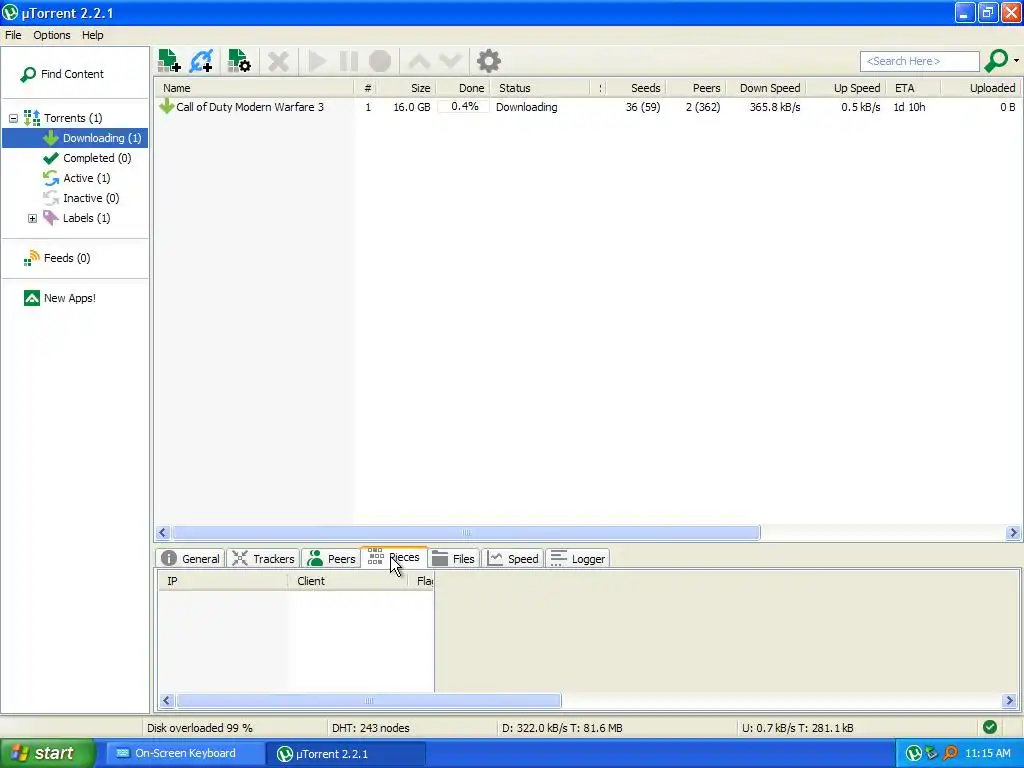
Task: Sort by the Status column header
Action: [541, 88]
